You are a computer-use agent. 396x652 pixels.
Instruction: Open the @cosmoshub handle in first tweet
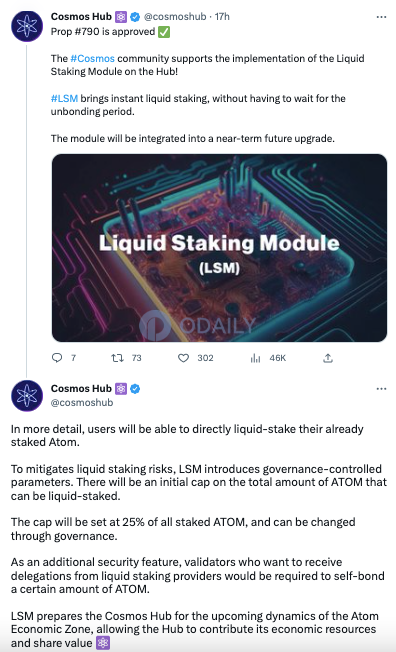[x=175, y=17]
